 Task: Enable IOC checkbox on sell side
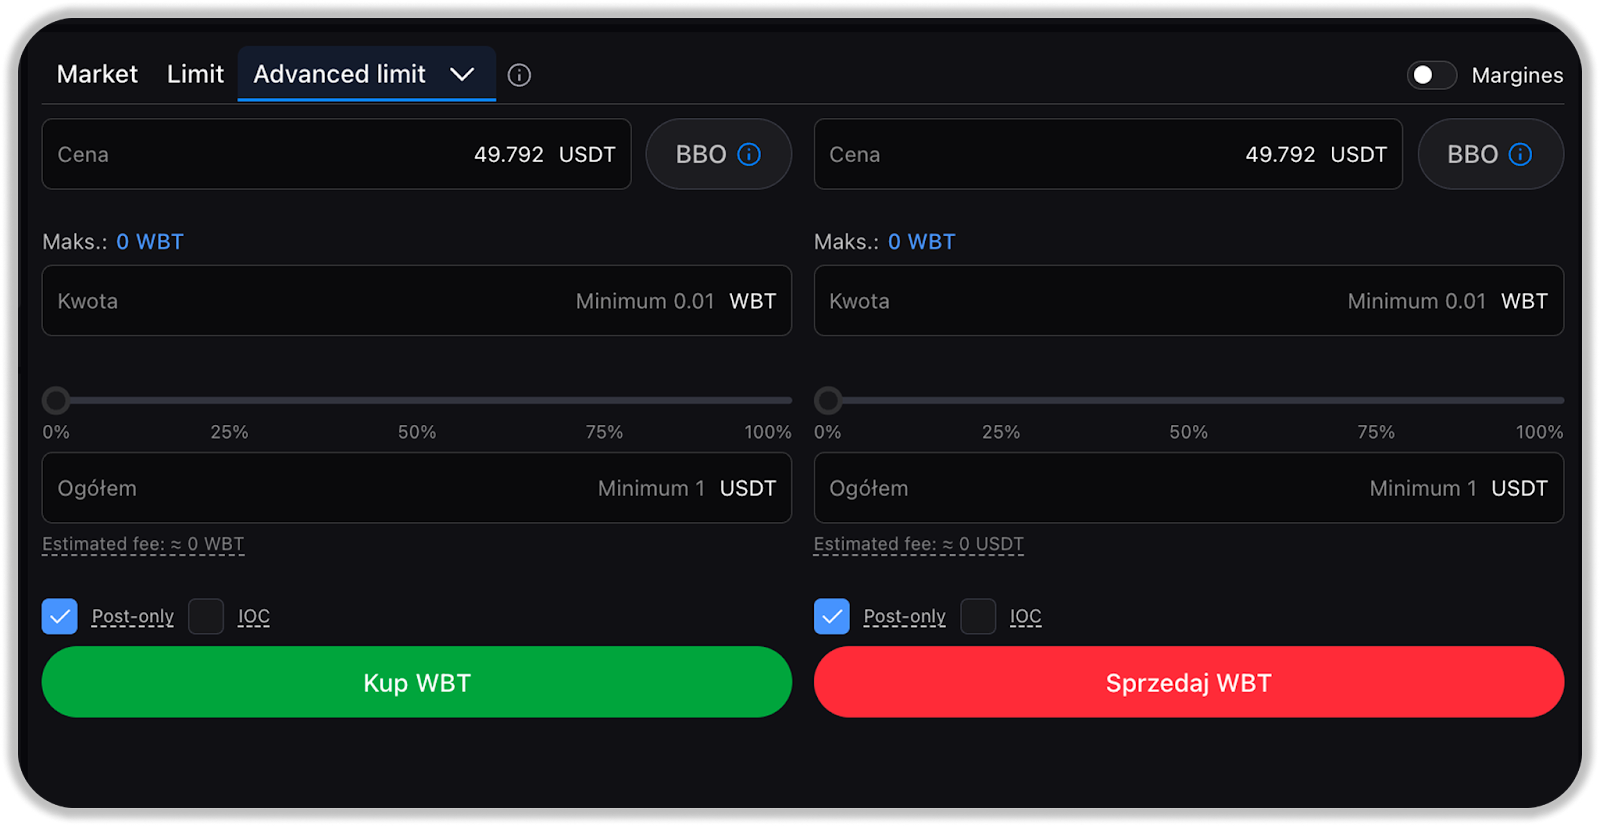tap(978, 616)
